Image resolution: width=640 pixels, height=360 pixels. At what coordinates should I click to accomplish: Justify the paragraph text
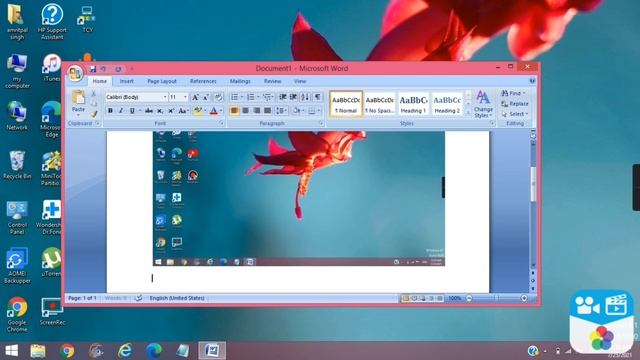point(267,111)
